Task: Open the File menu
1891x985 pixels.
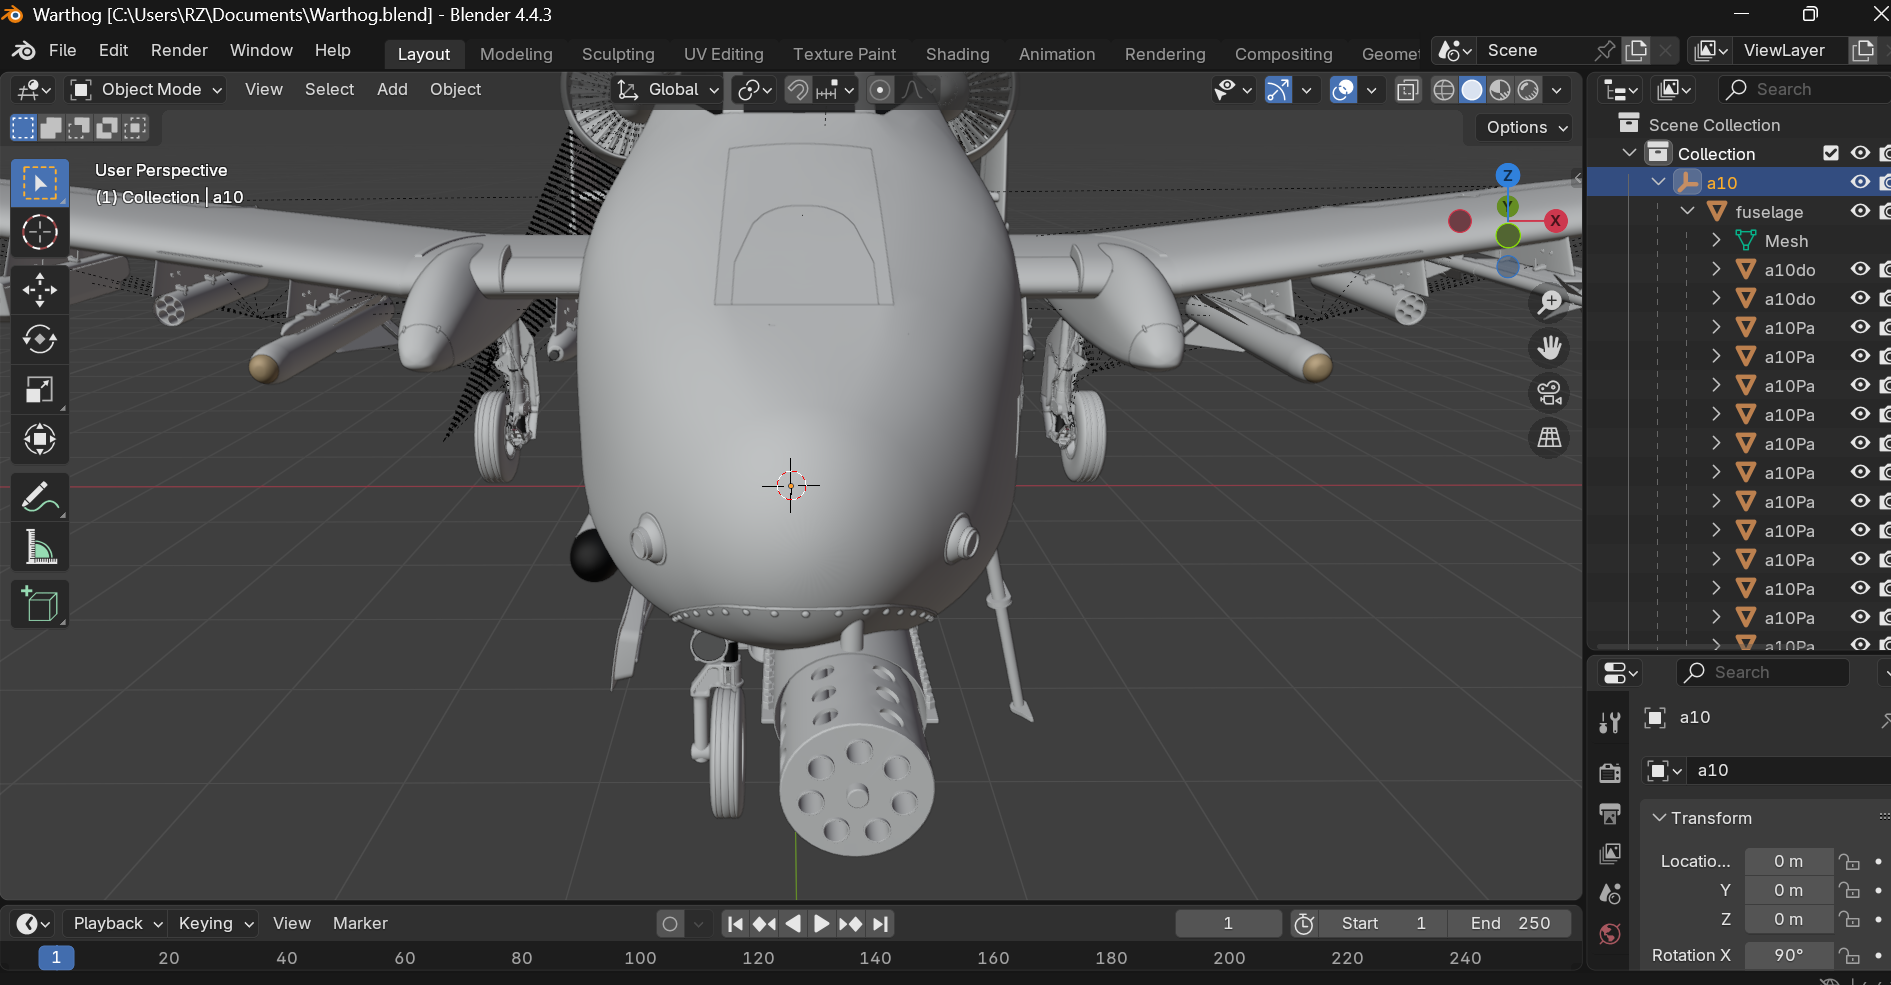Action: tap(62, 50)
